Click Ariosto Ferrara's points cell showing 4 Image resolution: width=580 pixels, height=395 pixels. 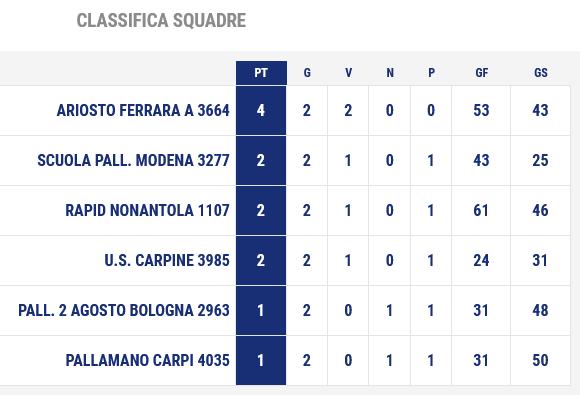pos(261,111)
